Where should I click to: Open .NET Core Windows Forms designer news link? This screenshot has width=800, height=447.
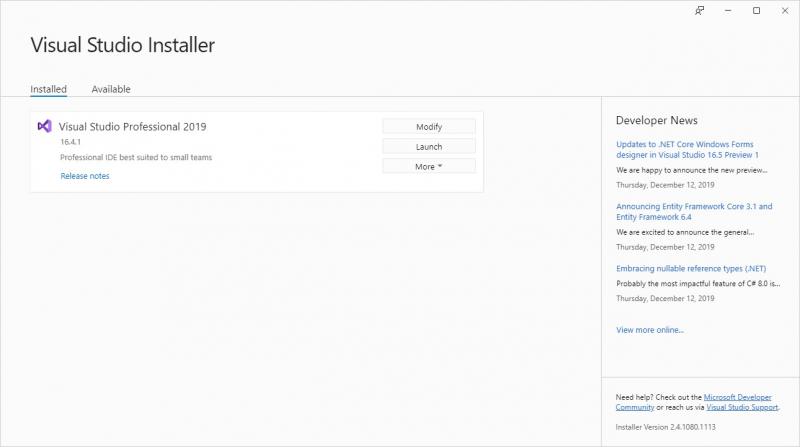[687, 150]
